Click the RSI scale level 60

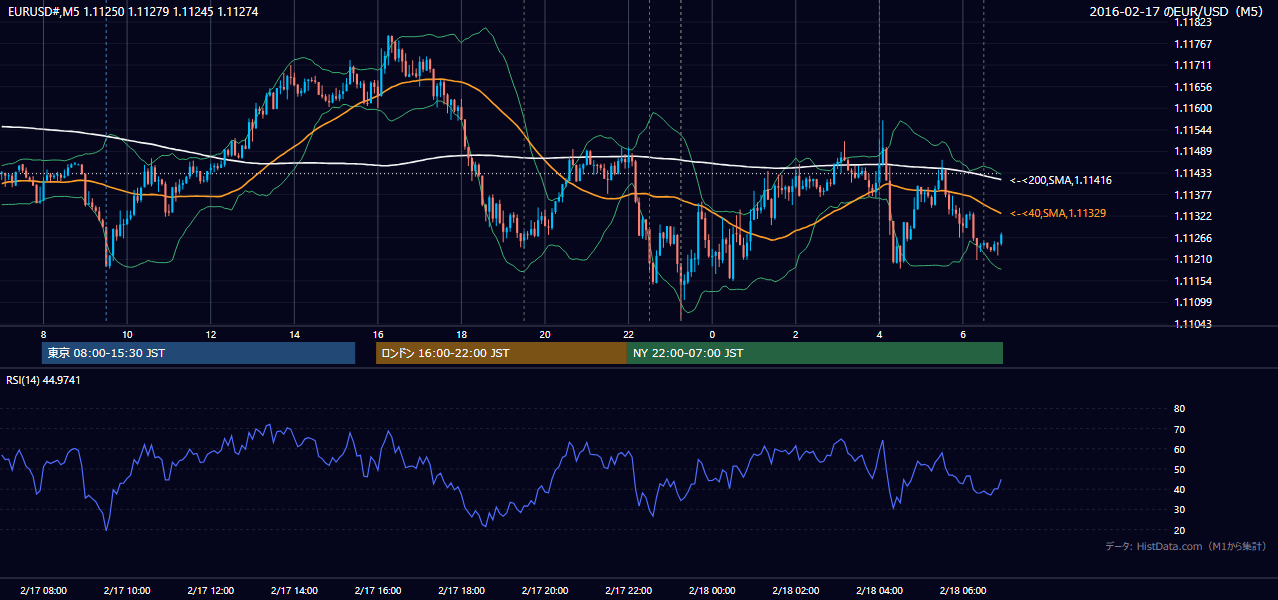1179,449
